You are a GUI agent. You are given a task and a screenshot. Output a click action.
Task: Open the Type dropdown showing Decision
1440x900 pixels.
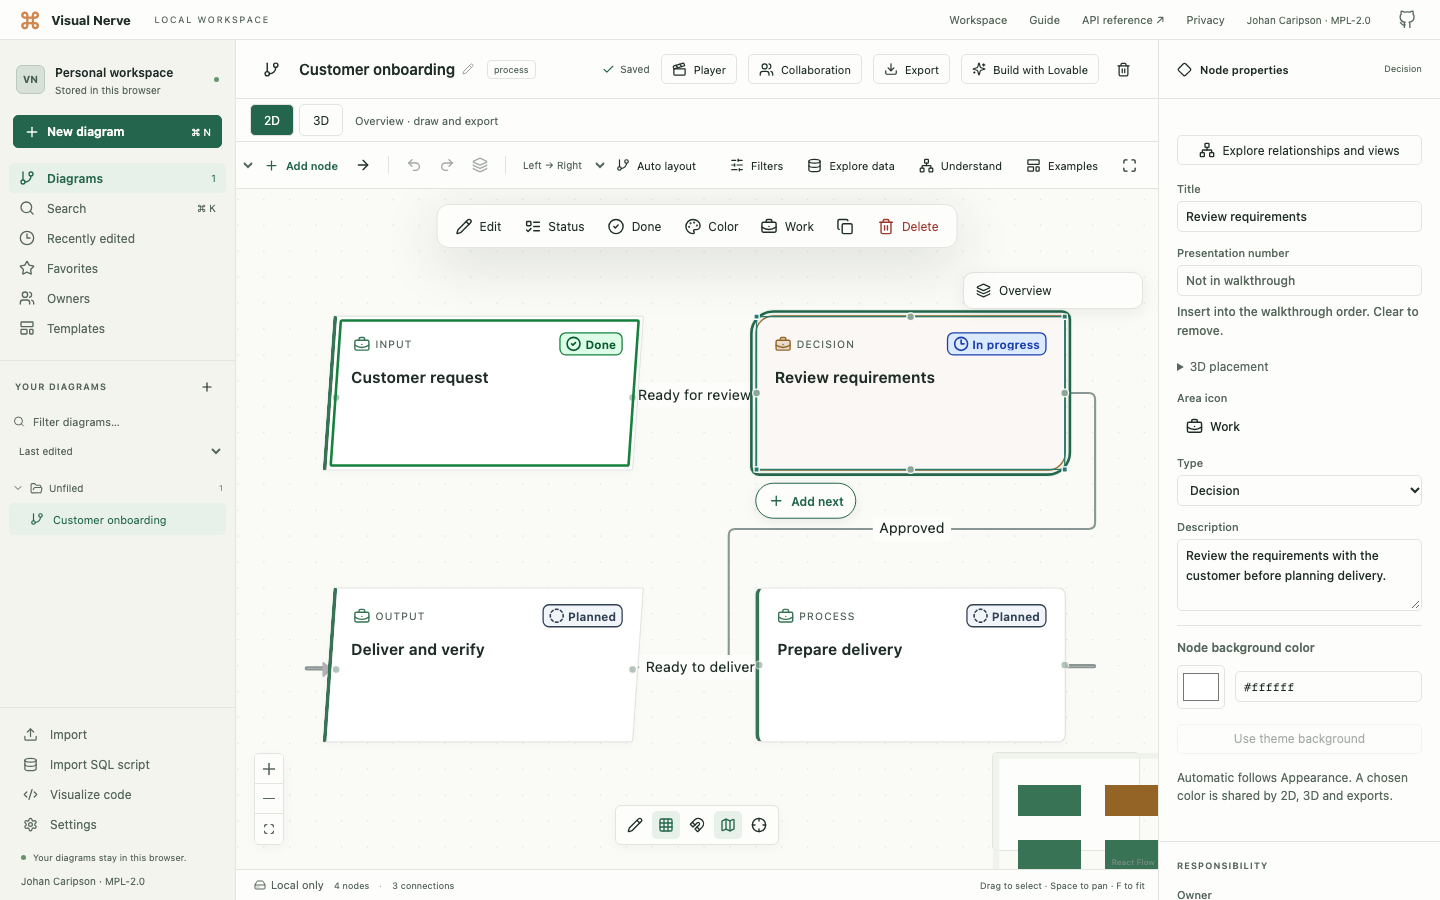tap(1299, 491)
